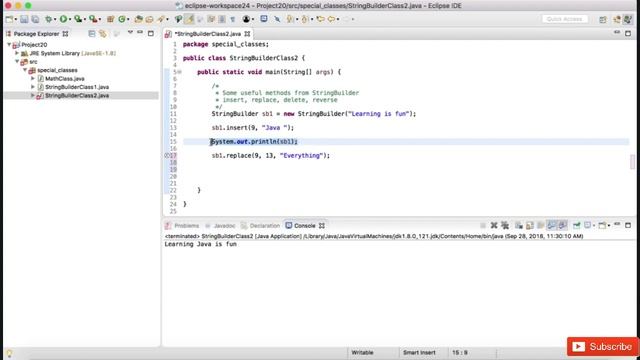This screenshot has width=640, height=360.
Task: Collapse the src folder node
Action: (17, 62)
